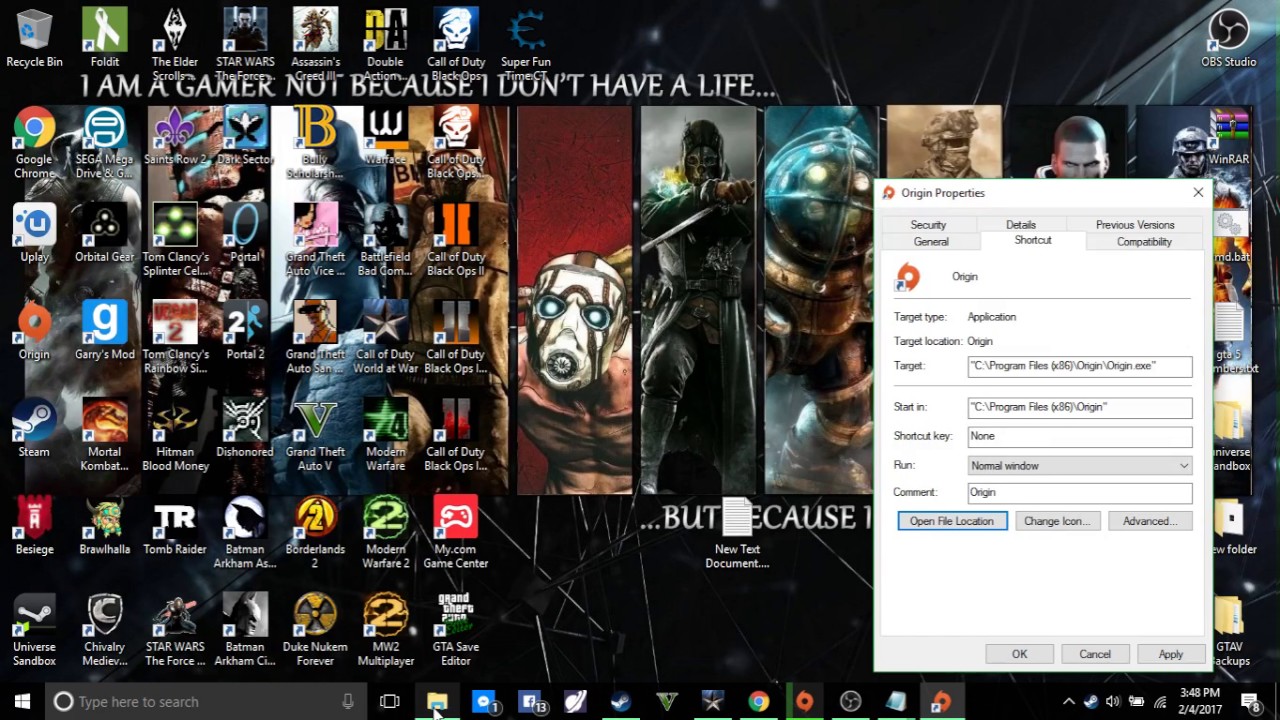This screenshot has height=720, width=1280.
Task: Select the My.com Game Center shortcut
Action: (455, 533)
